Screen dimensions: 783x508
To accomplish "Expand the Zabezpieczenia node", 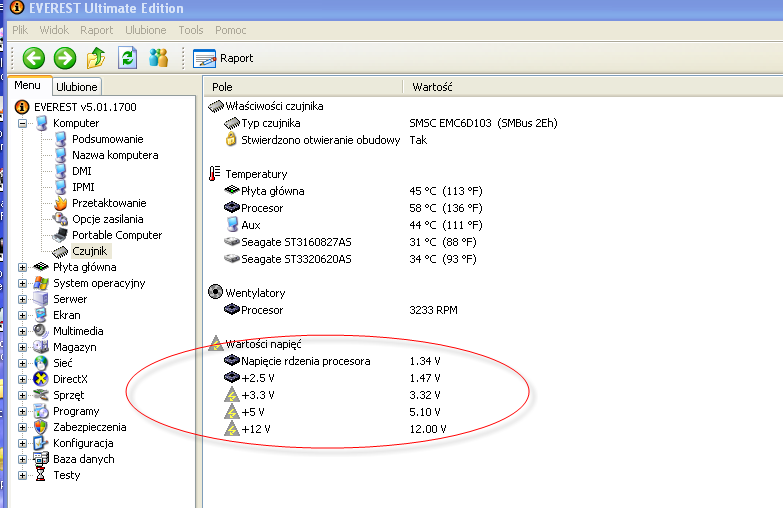I will [22, 427].
